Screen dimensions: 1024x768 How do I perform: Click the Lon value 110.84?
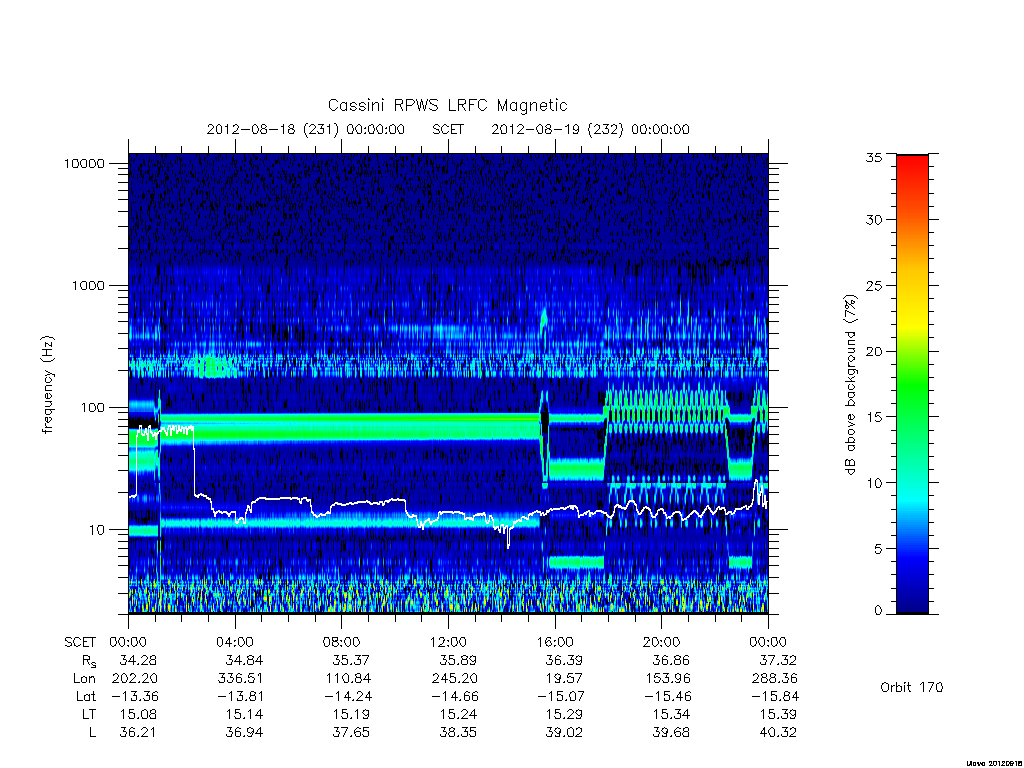(x=347, y=679)
